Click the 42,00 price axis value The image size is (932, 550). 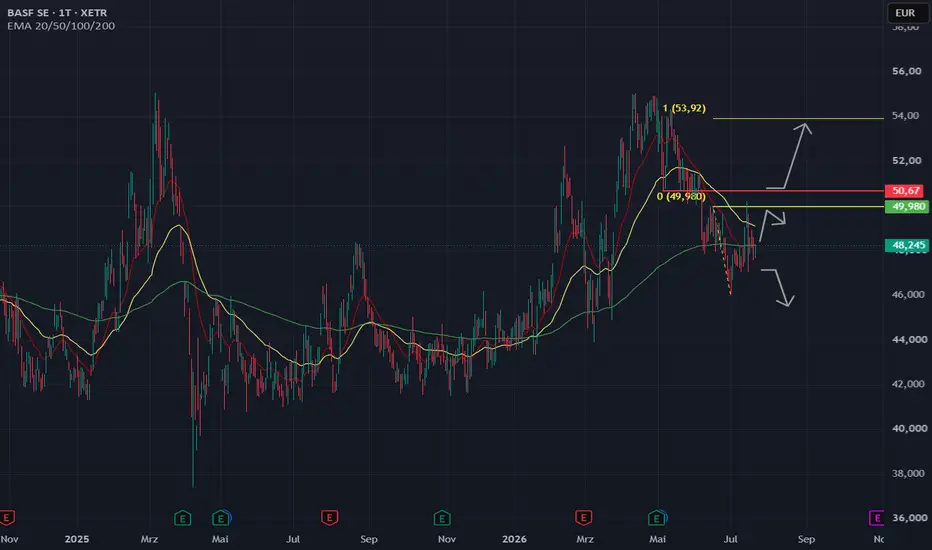click(908, 384)
